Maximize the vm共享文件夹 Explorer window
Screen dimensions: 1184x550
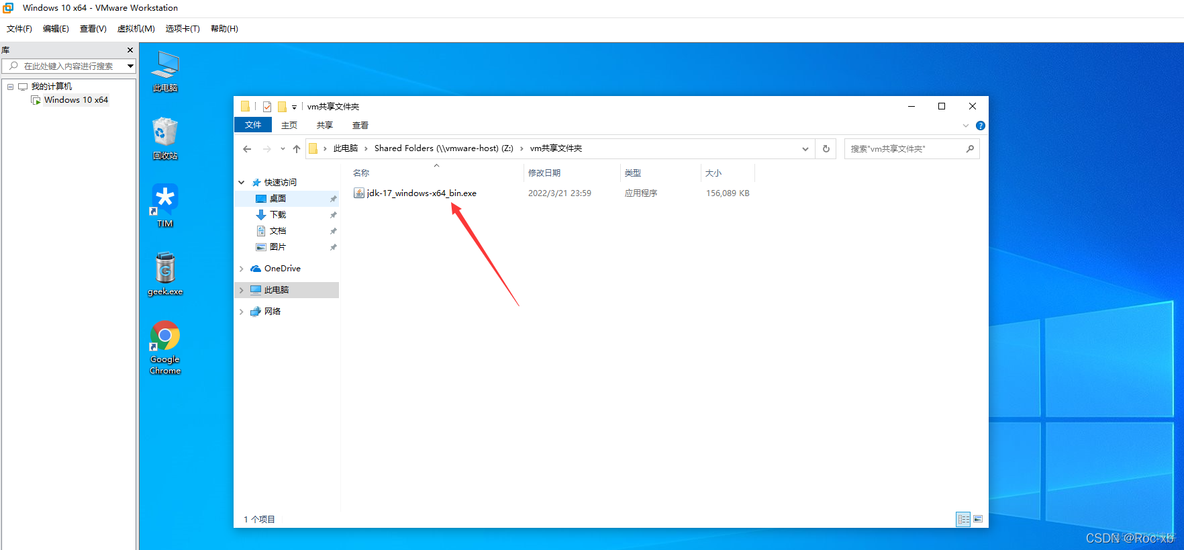[941, 107]
